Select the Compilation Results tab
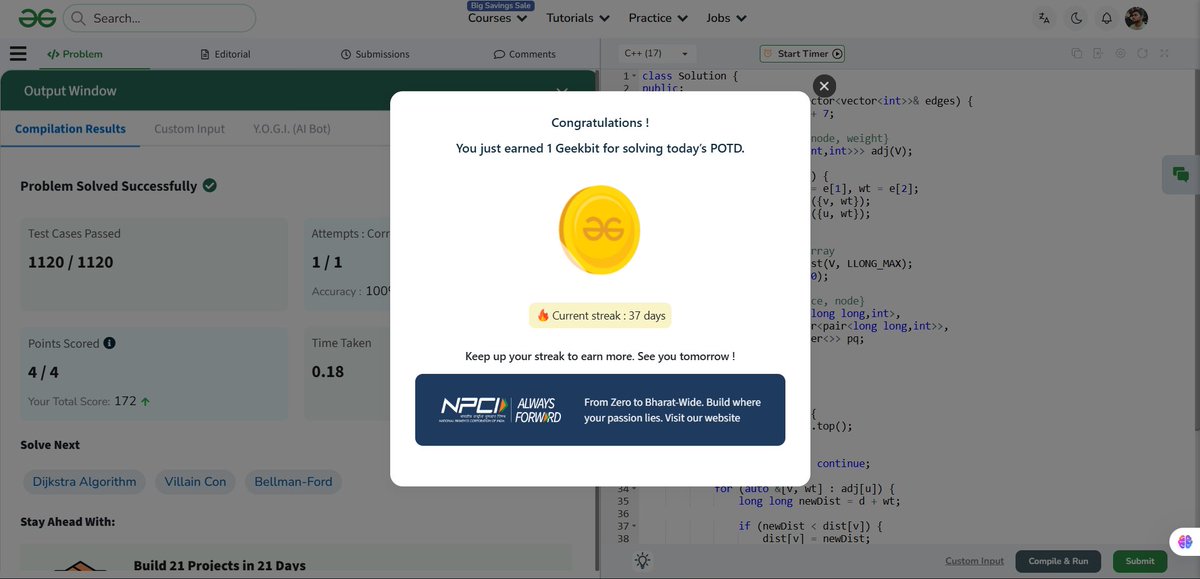The image size is (1200, 579). click(x=70, y=129)
